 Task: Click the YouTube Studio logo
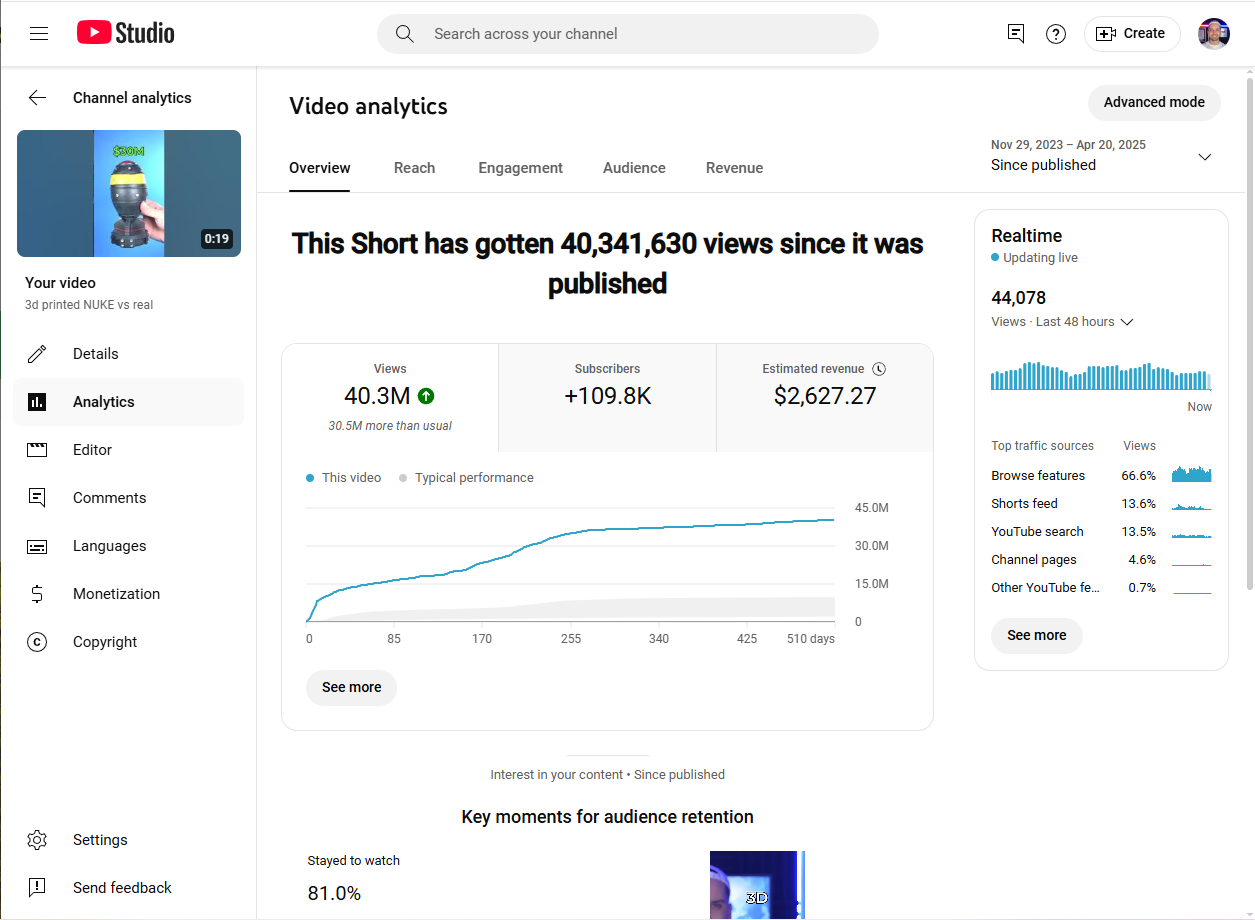[126, 33]
